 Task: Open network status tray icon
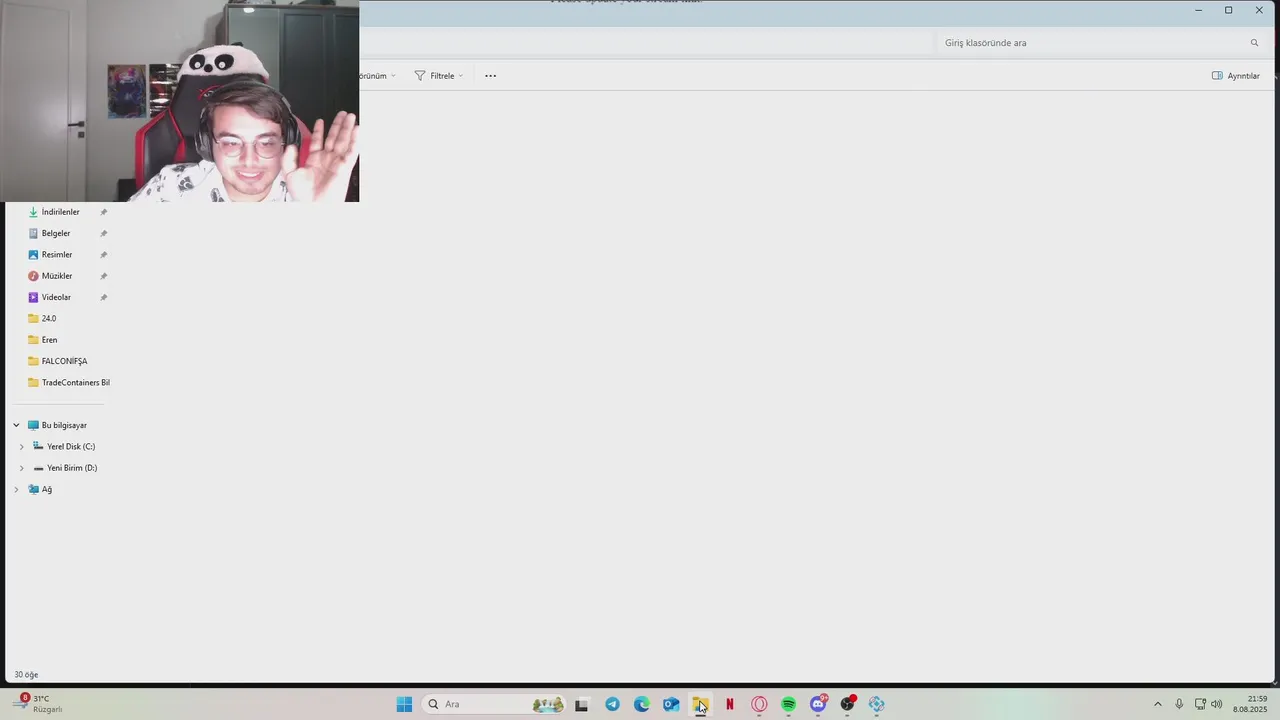[x=1200, y=704]
